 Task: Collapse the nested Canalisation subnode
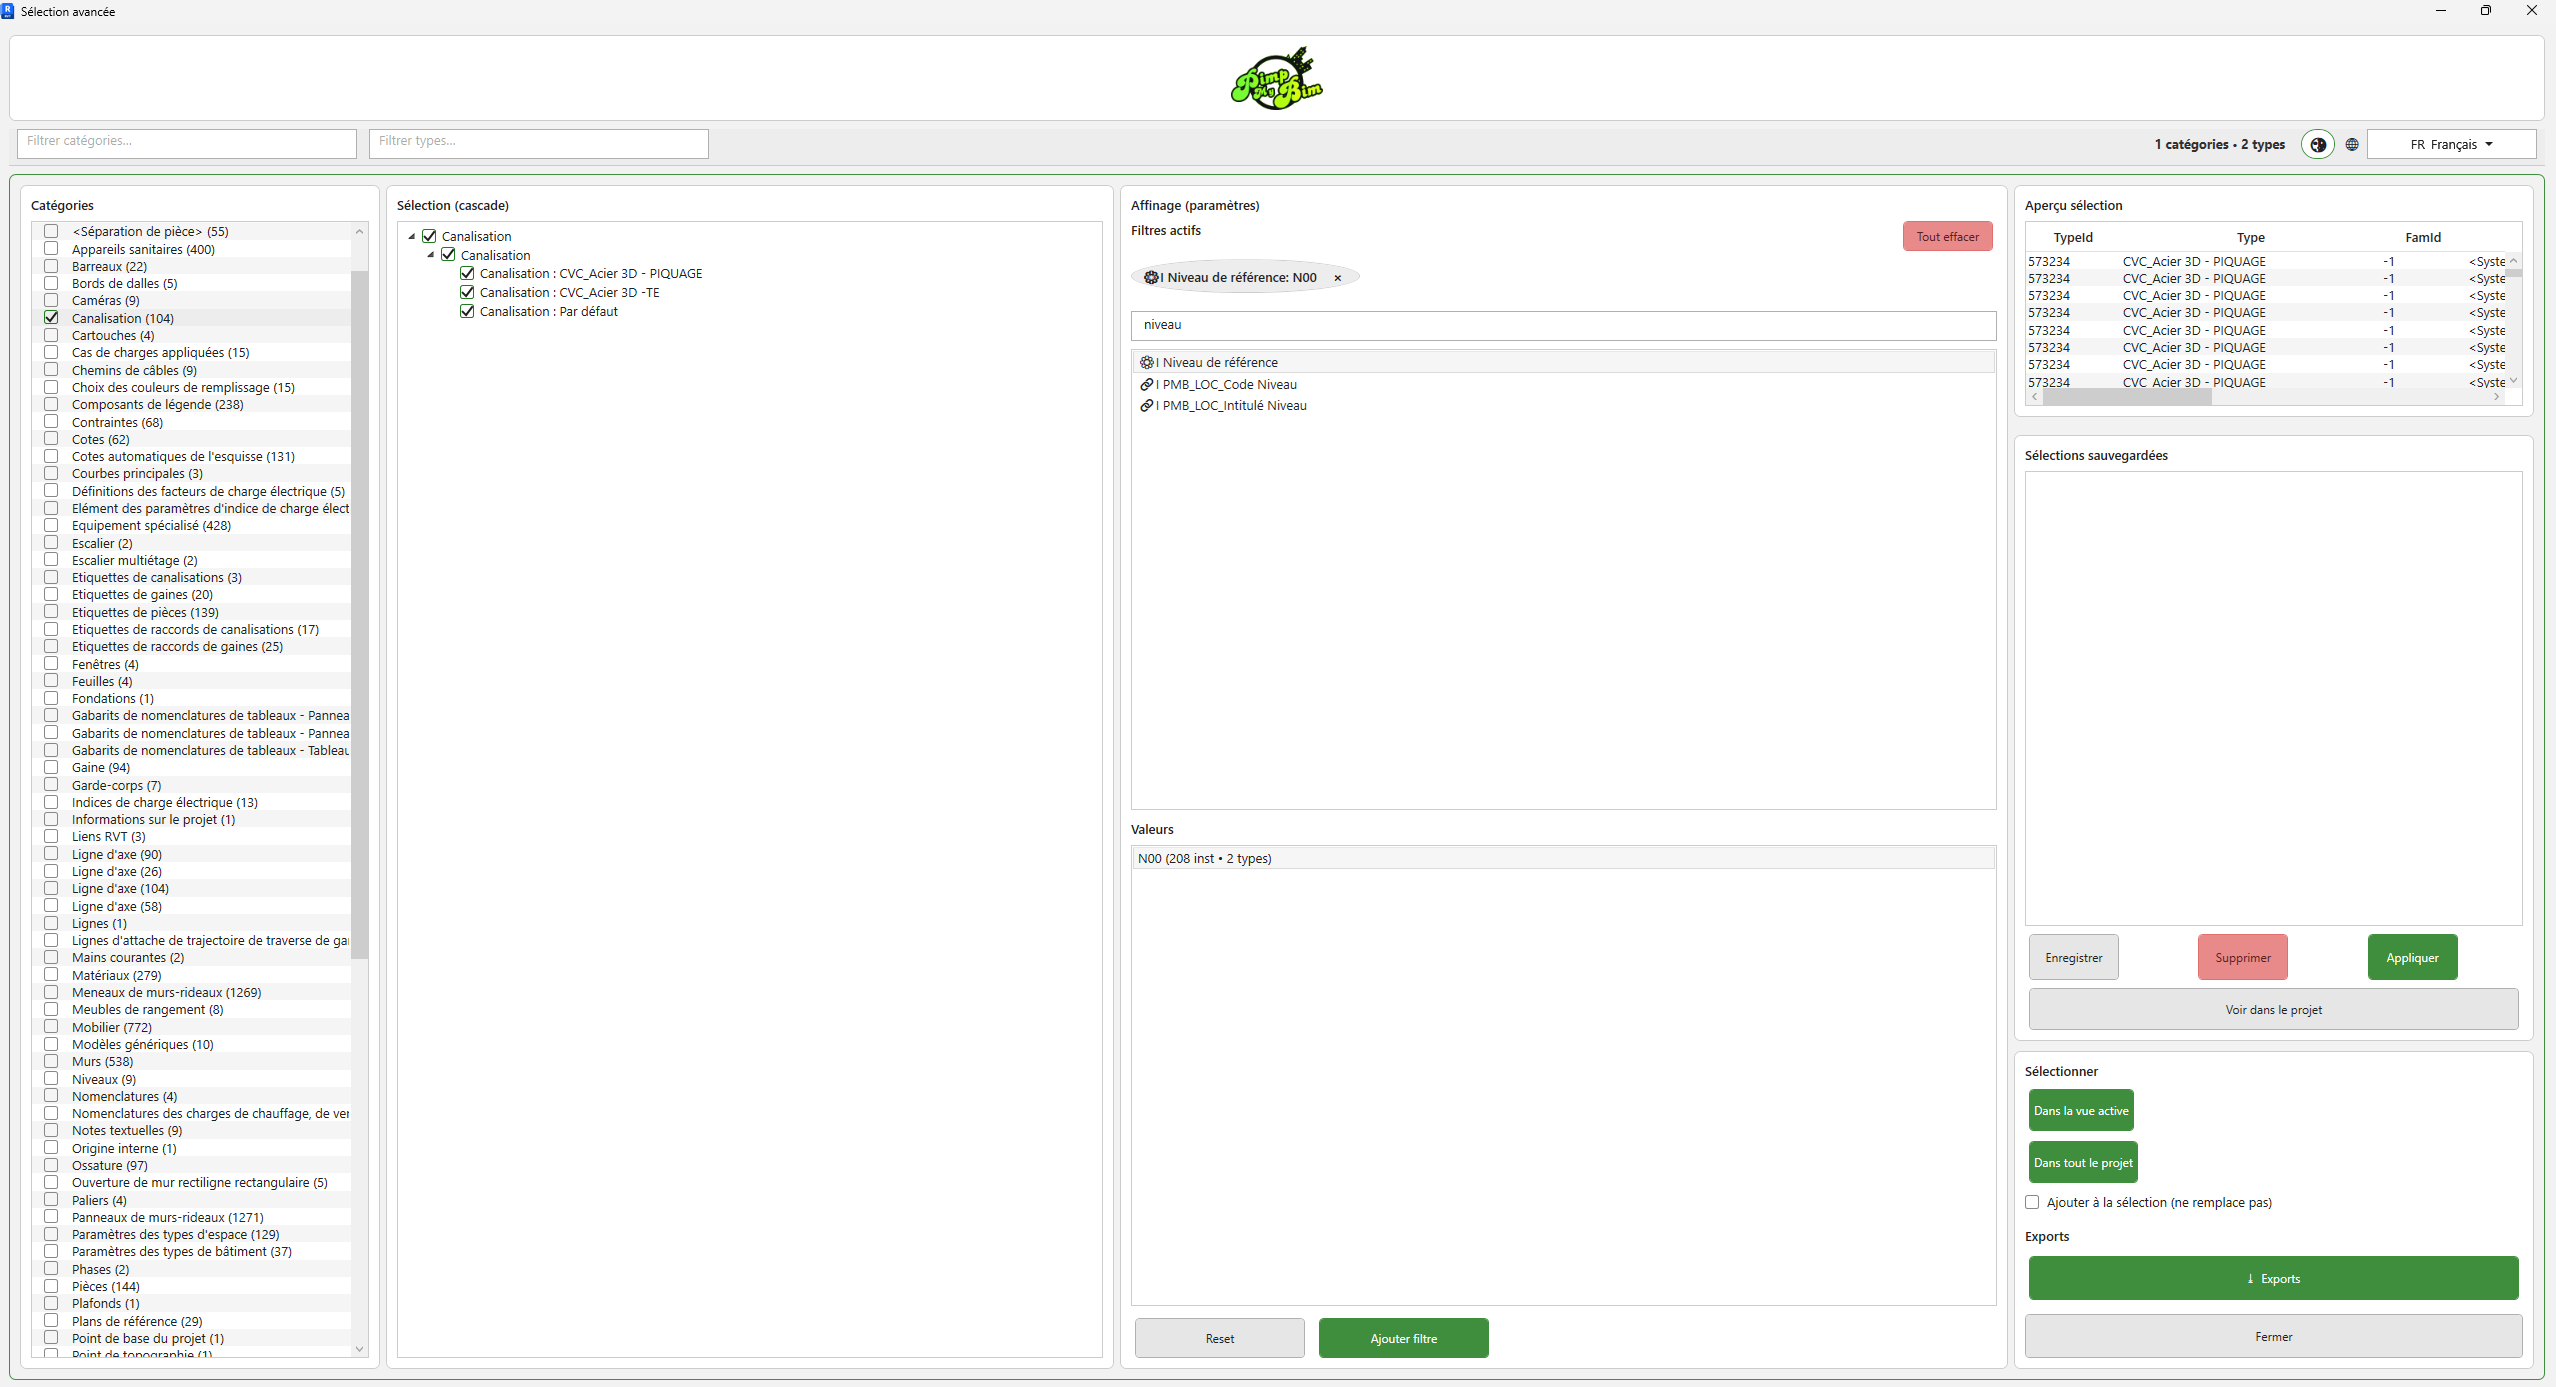pos(431,255)
